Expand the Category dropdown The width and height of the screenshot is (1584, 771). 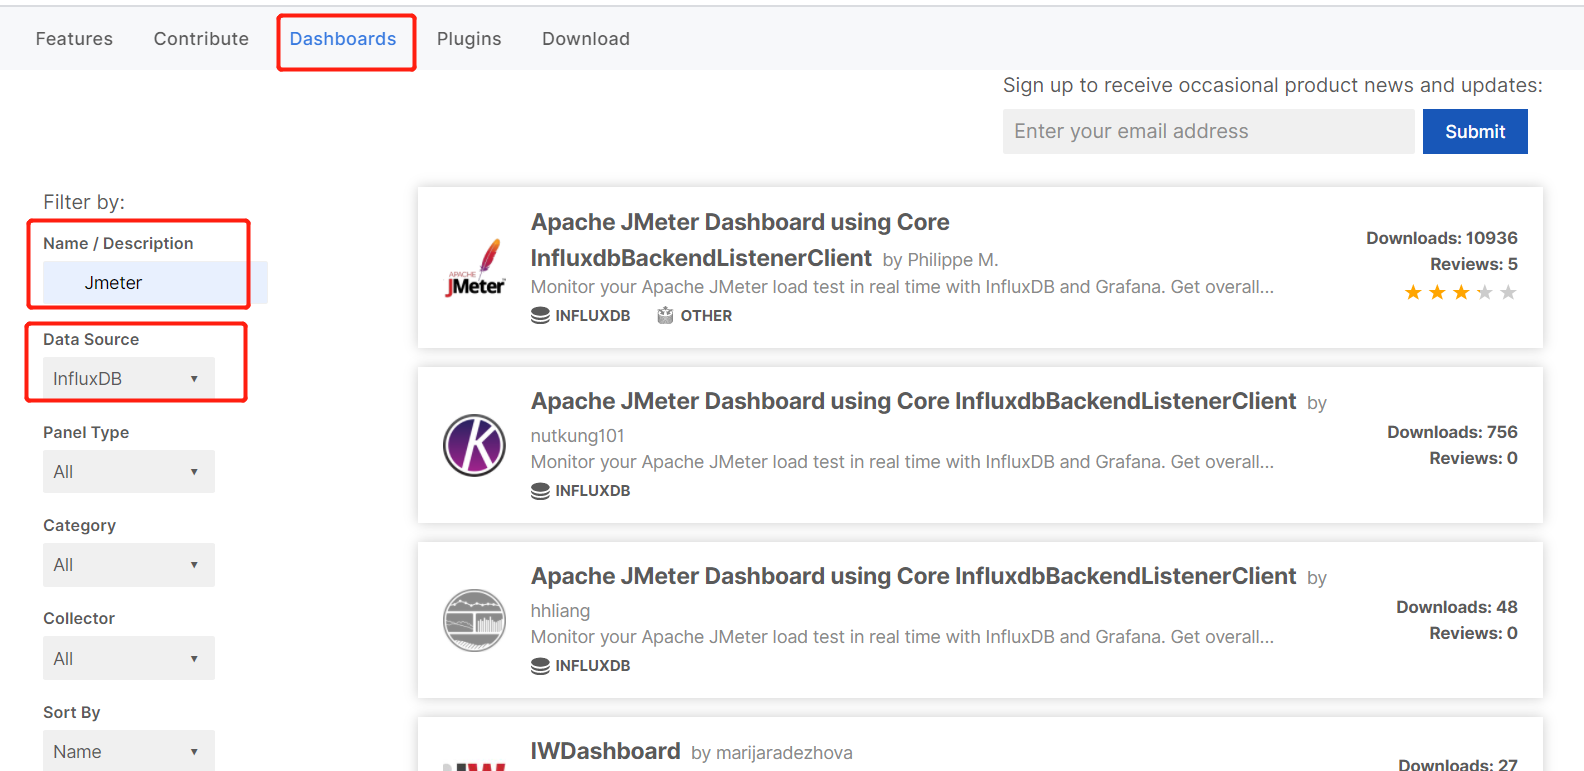click(129, 565)
